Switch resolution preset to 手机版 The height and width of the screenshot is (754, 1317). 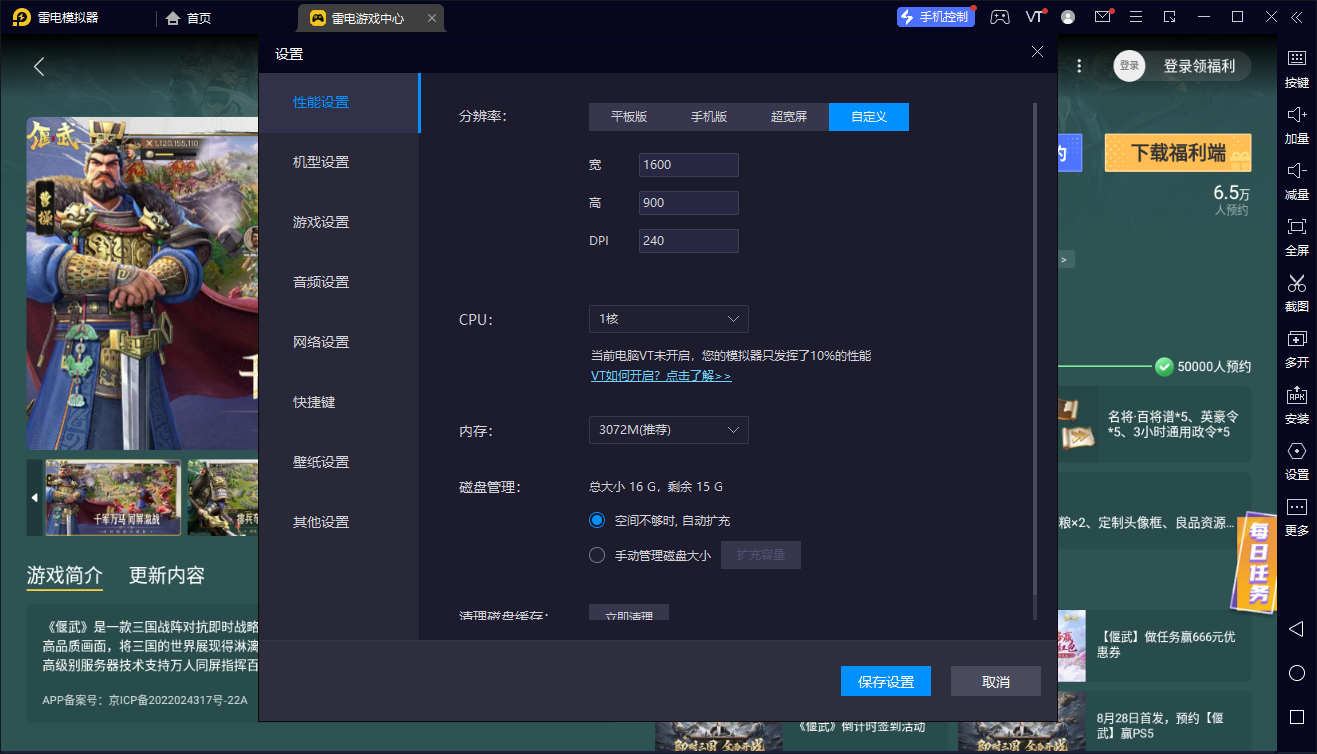pos(709,117)
